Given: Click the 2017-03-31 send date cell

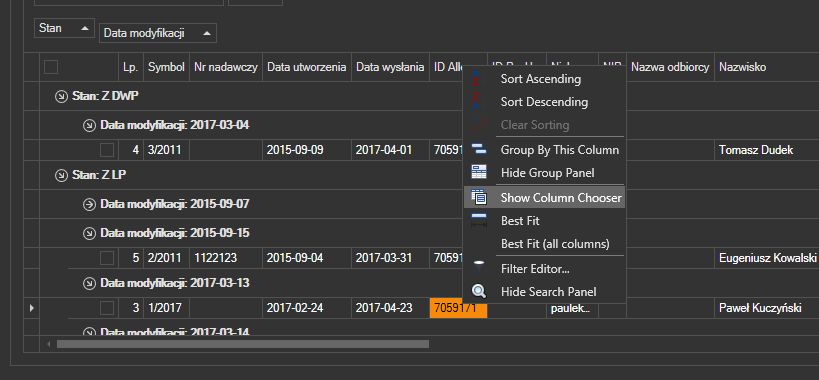Looking at the screenshot, I should tap(390, 258).
